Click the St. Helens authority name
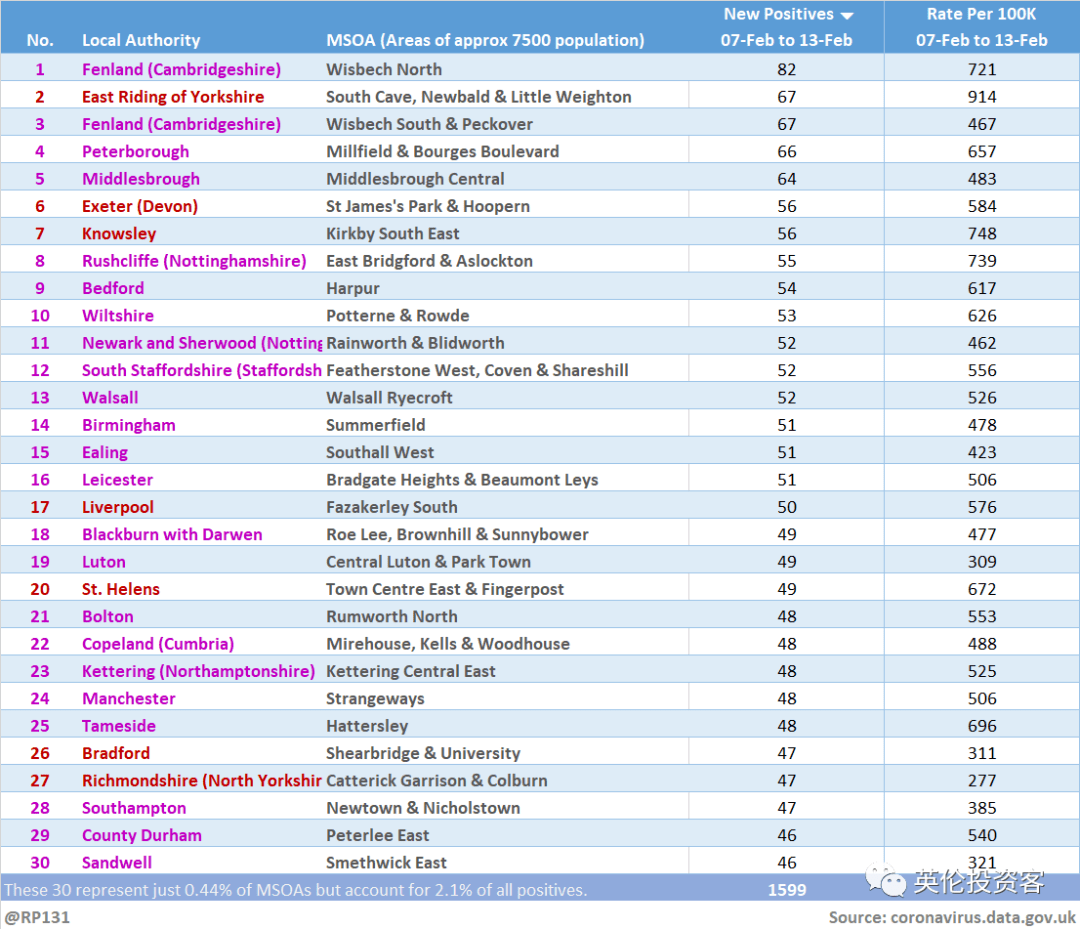 click(121, 589)
